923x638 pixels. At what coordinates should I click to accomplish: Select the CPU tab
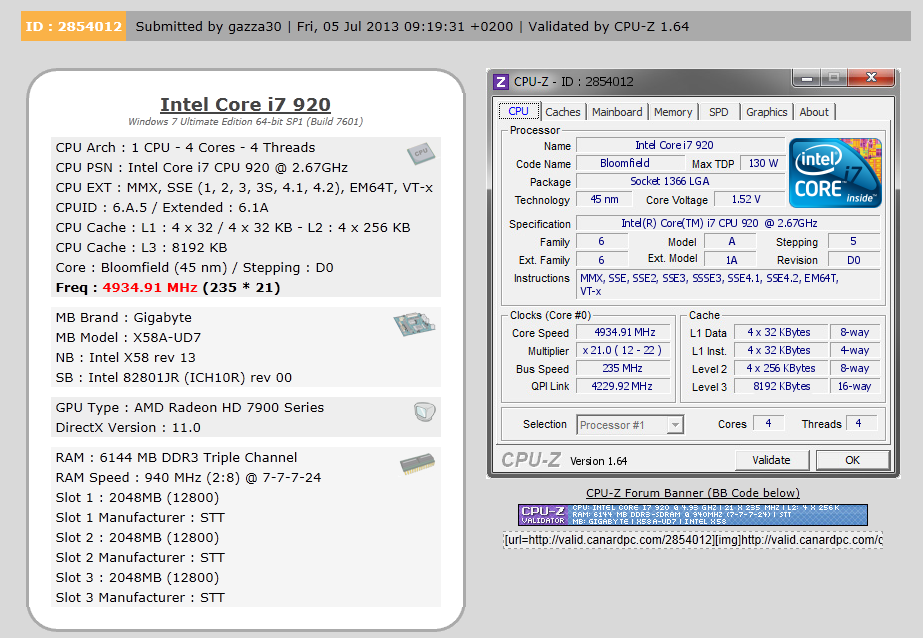tap(519, 111)
